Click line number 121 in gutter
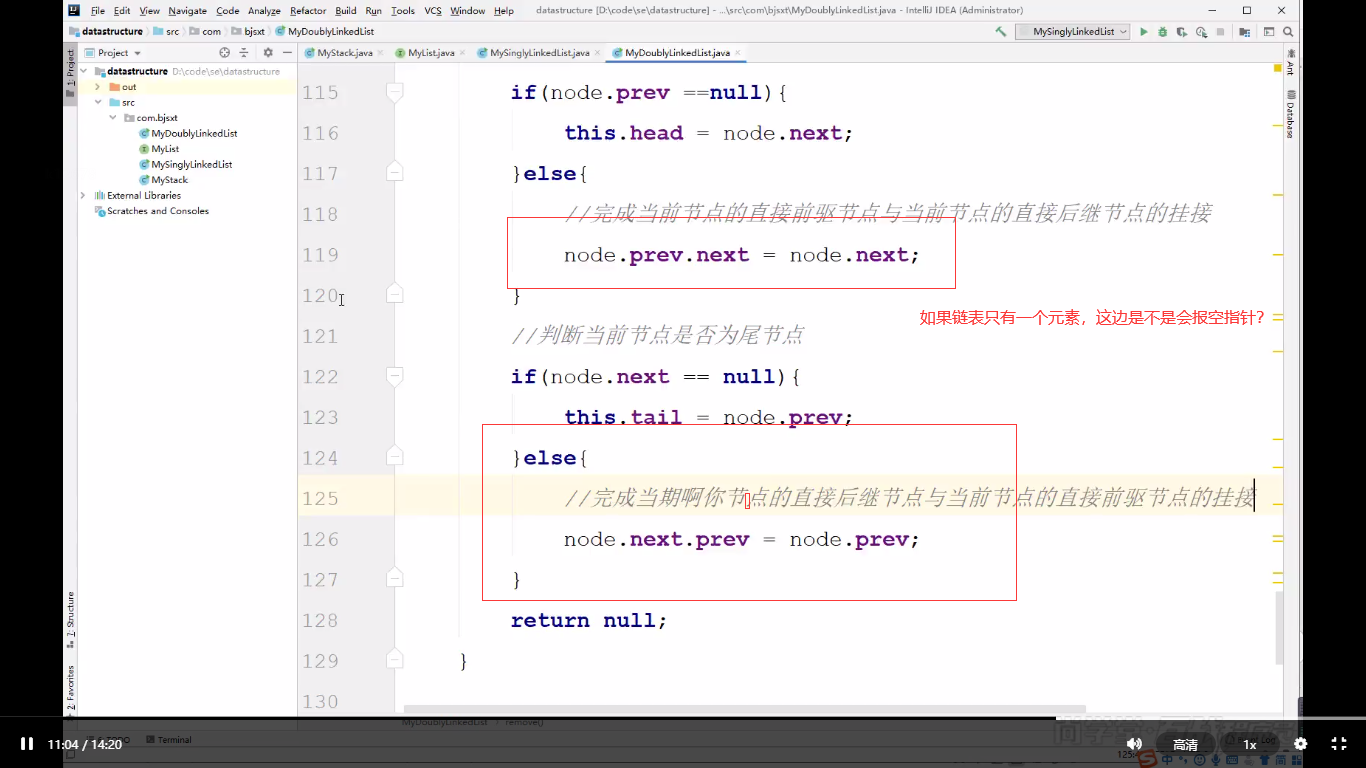1366x768 pixels. (x=320, y=336)
